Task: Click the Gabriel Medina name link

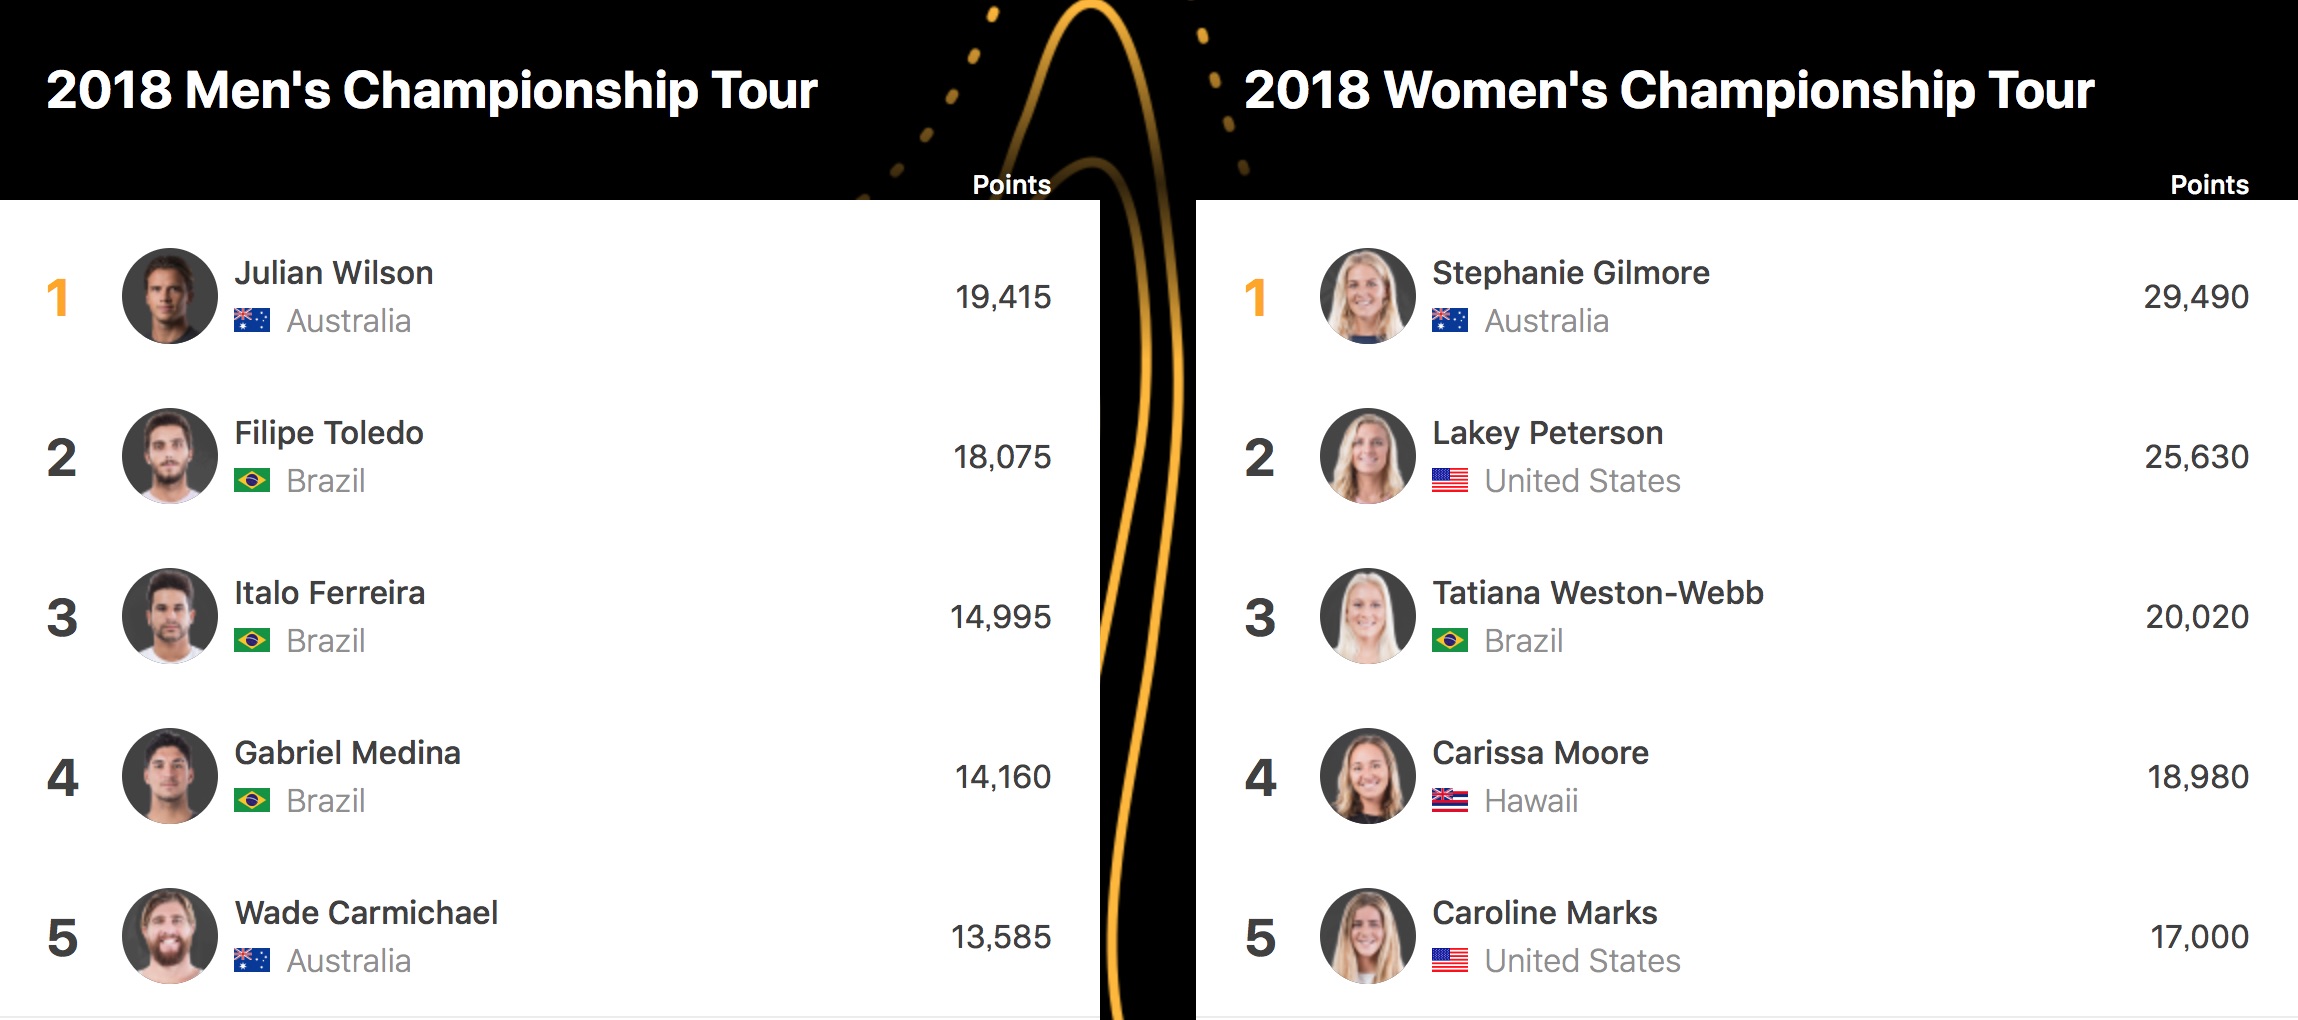Action: tap(347, 753)
